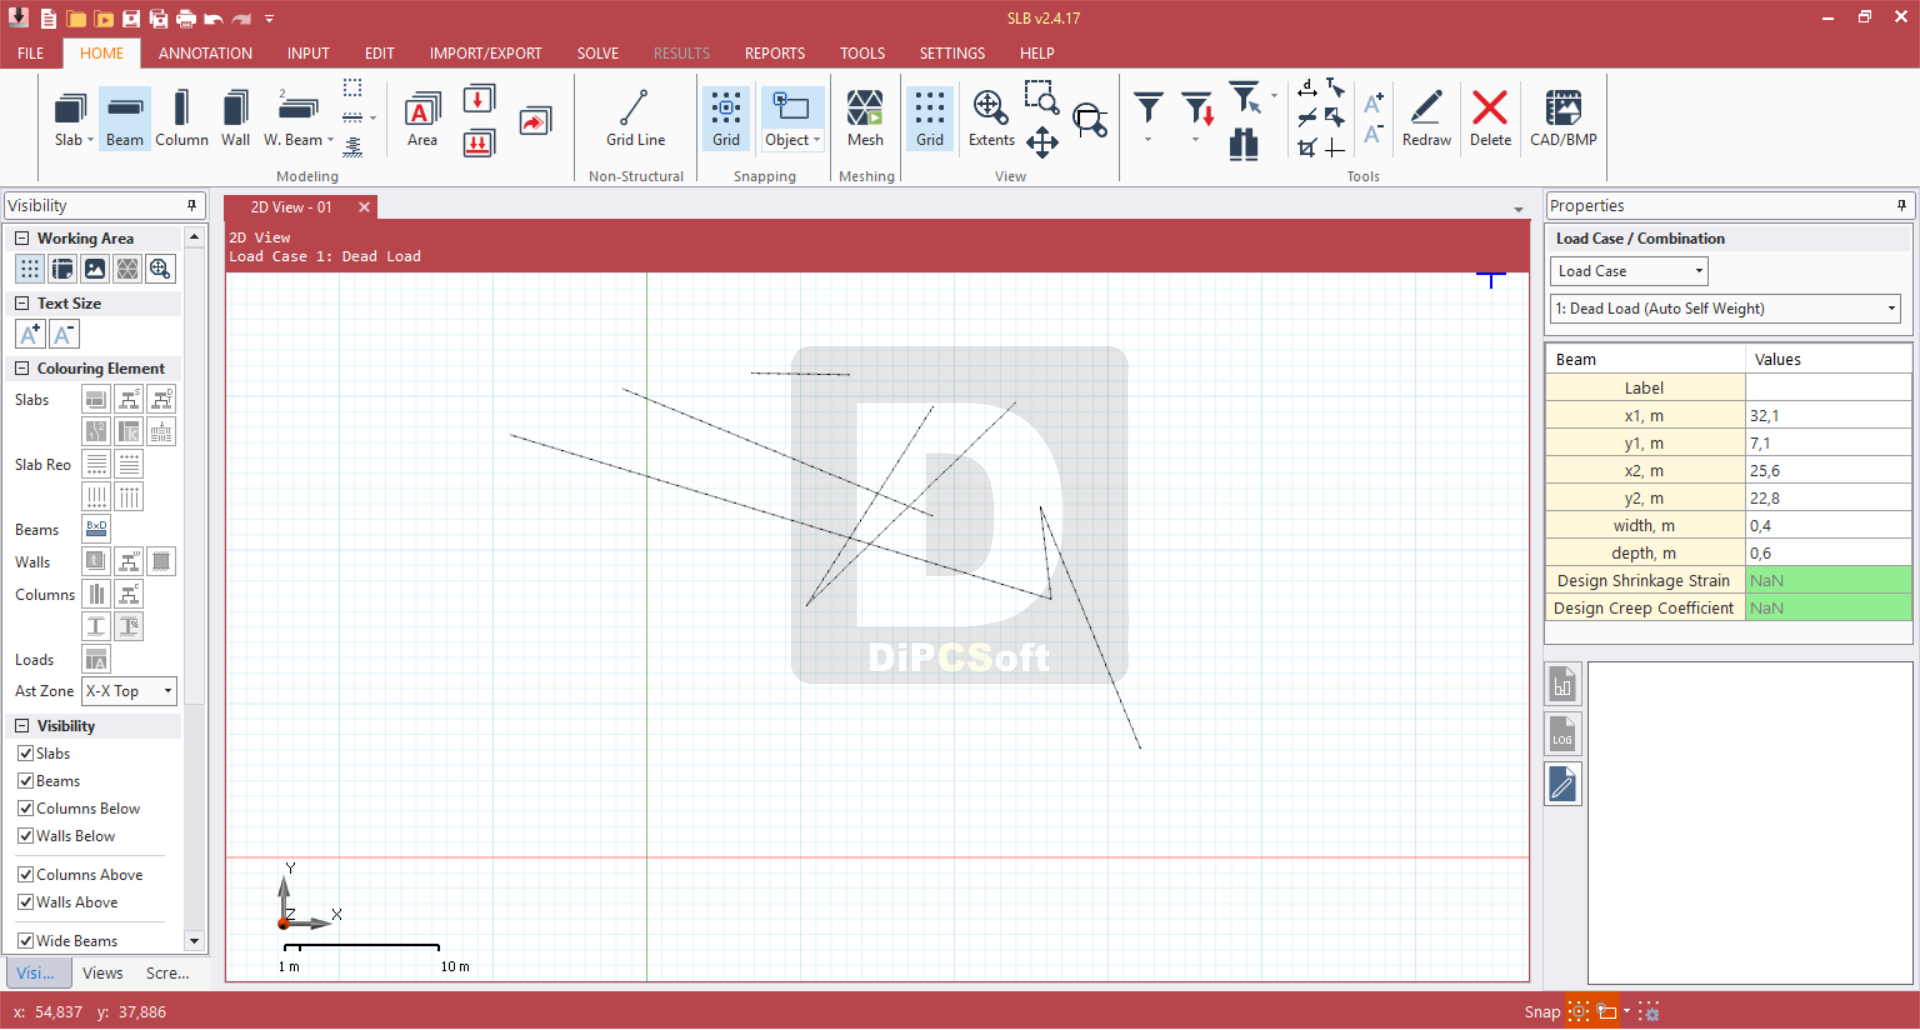Switch to the SOLVE ribbon tab

(x=598, y=53)
